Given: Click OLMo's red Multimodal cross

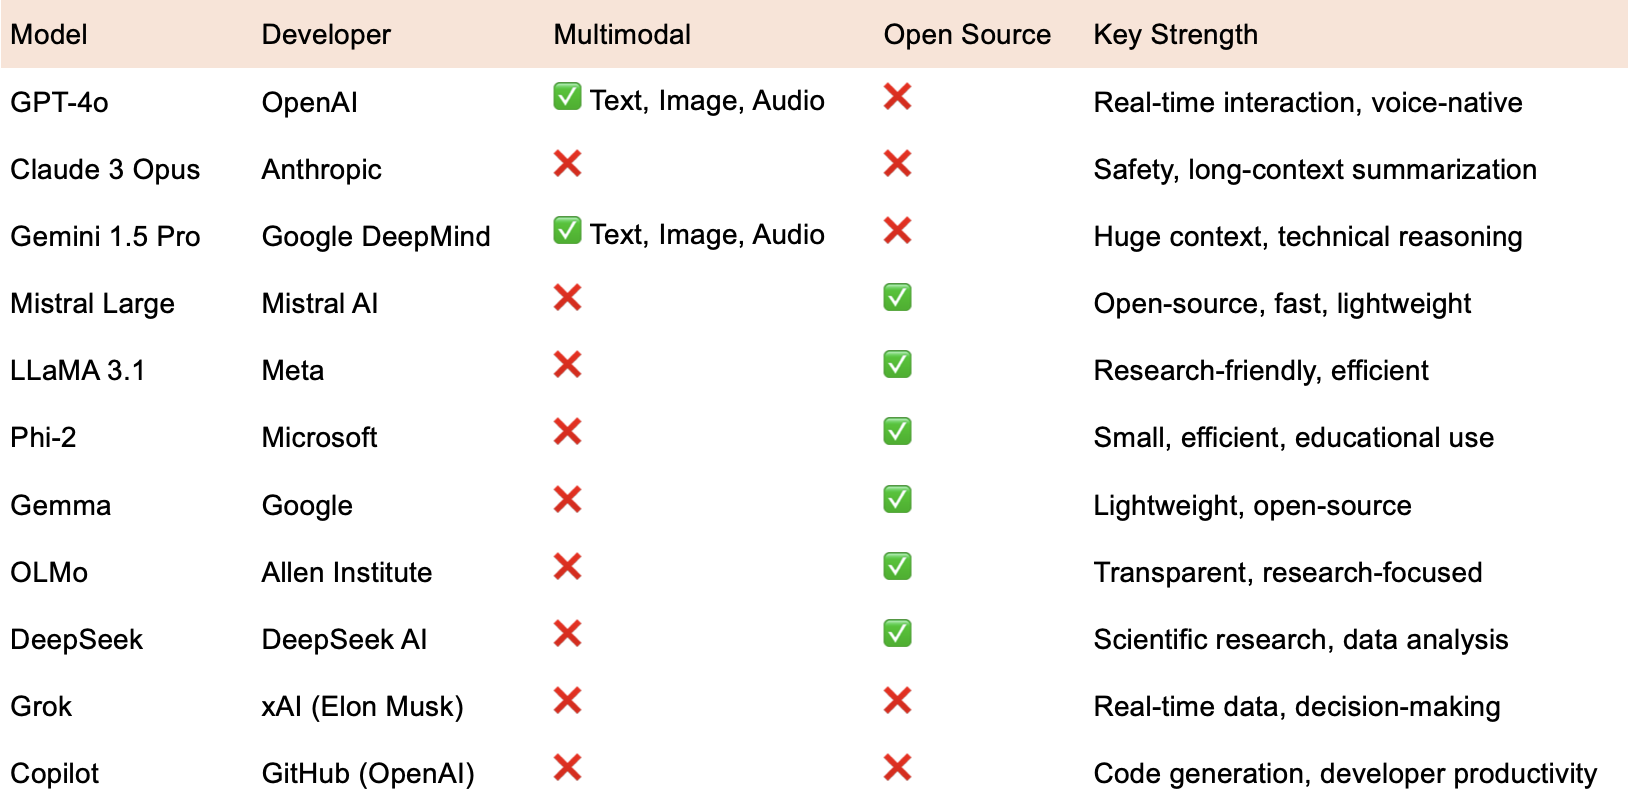Looking at the screenshot, I should pyautogui.click(x=567, y=567).
